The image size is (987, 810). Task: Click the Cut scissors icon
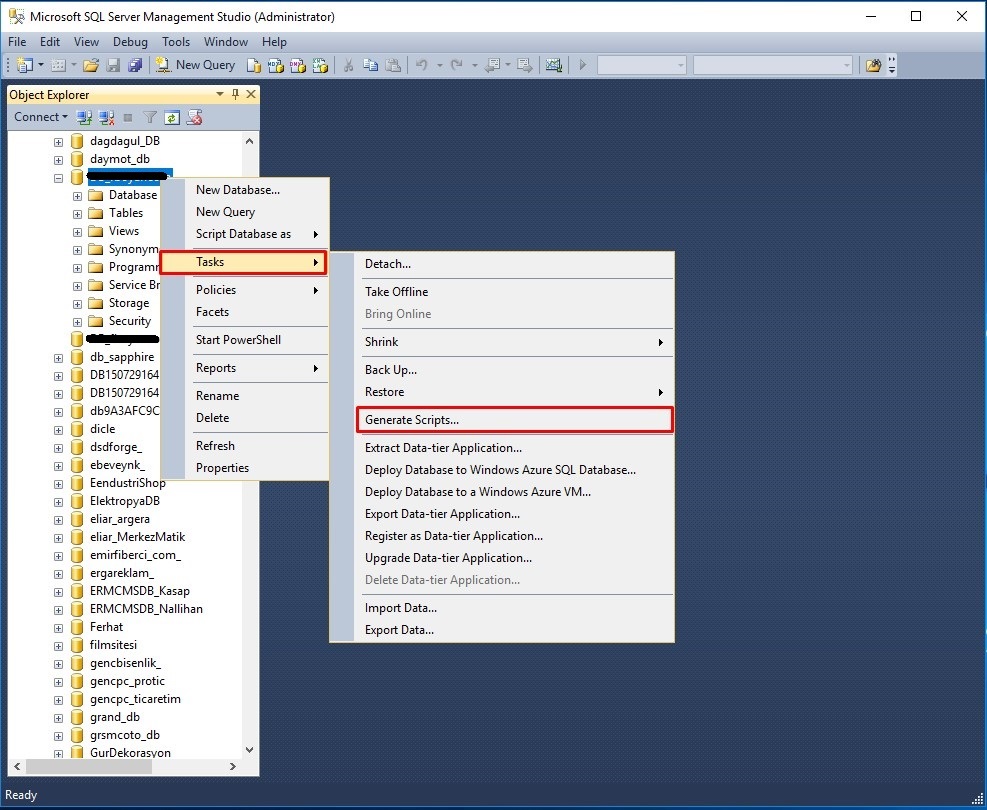click(x=348, y=65)
